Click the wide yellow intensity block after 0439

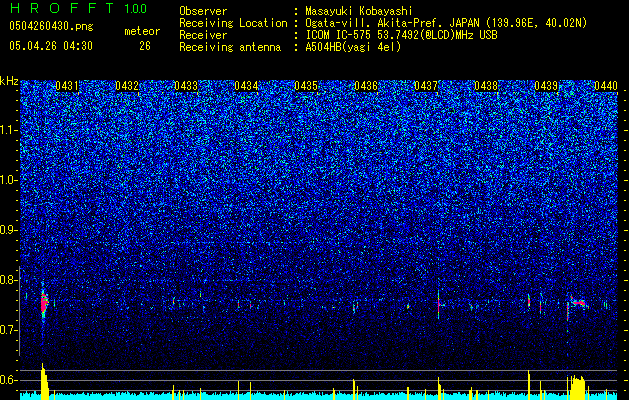(x=577, y=388)
